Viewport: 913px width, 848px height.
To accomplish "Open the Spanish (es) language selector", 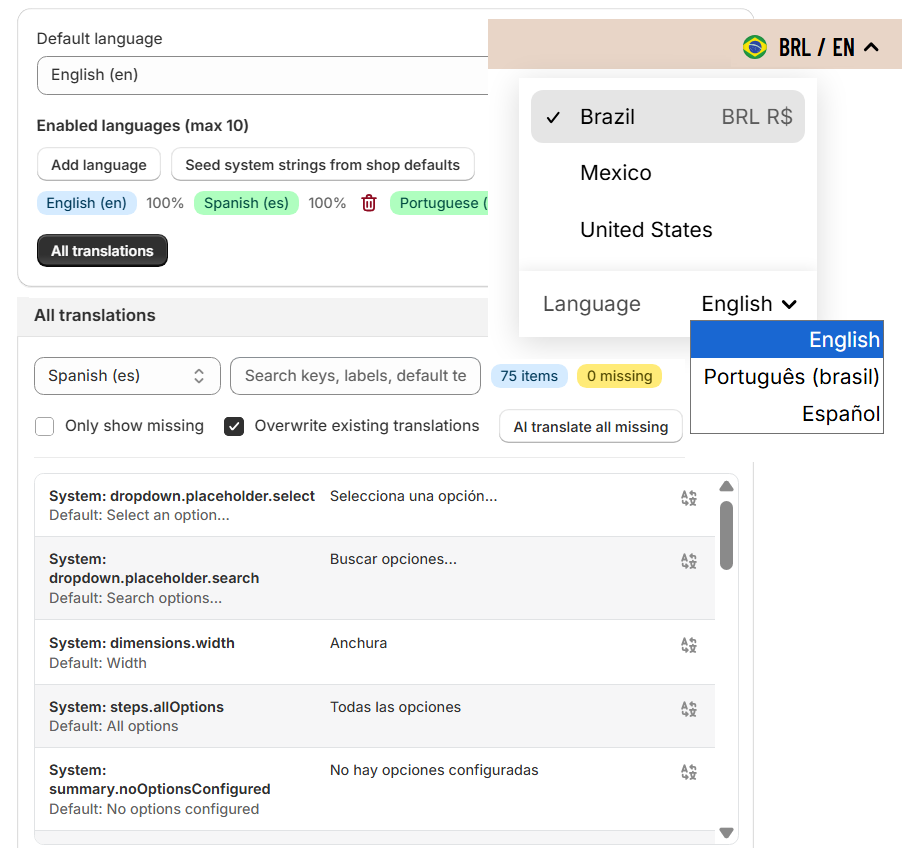I will [x=128, y=376].
